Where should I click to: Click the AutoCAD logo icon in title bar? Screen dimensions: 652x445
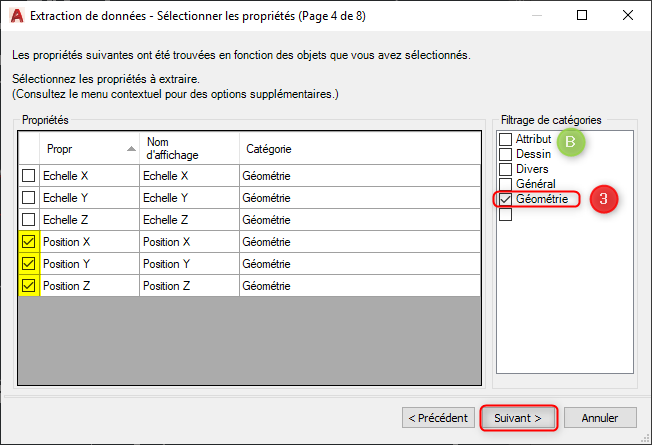tap(16, 16)
